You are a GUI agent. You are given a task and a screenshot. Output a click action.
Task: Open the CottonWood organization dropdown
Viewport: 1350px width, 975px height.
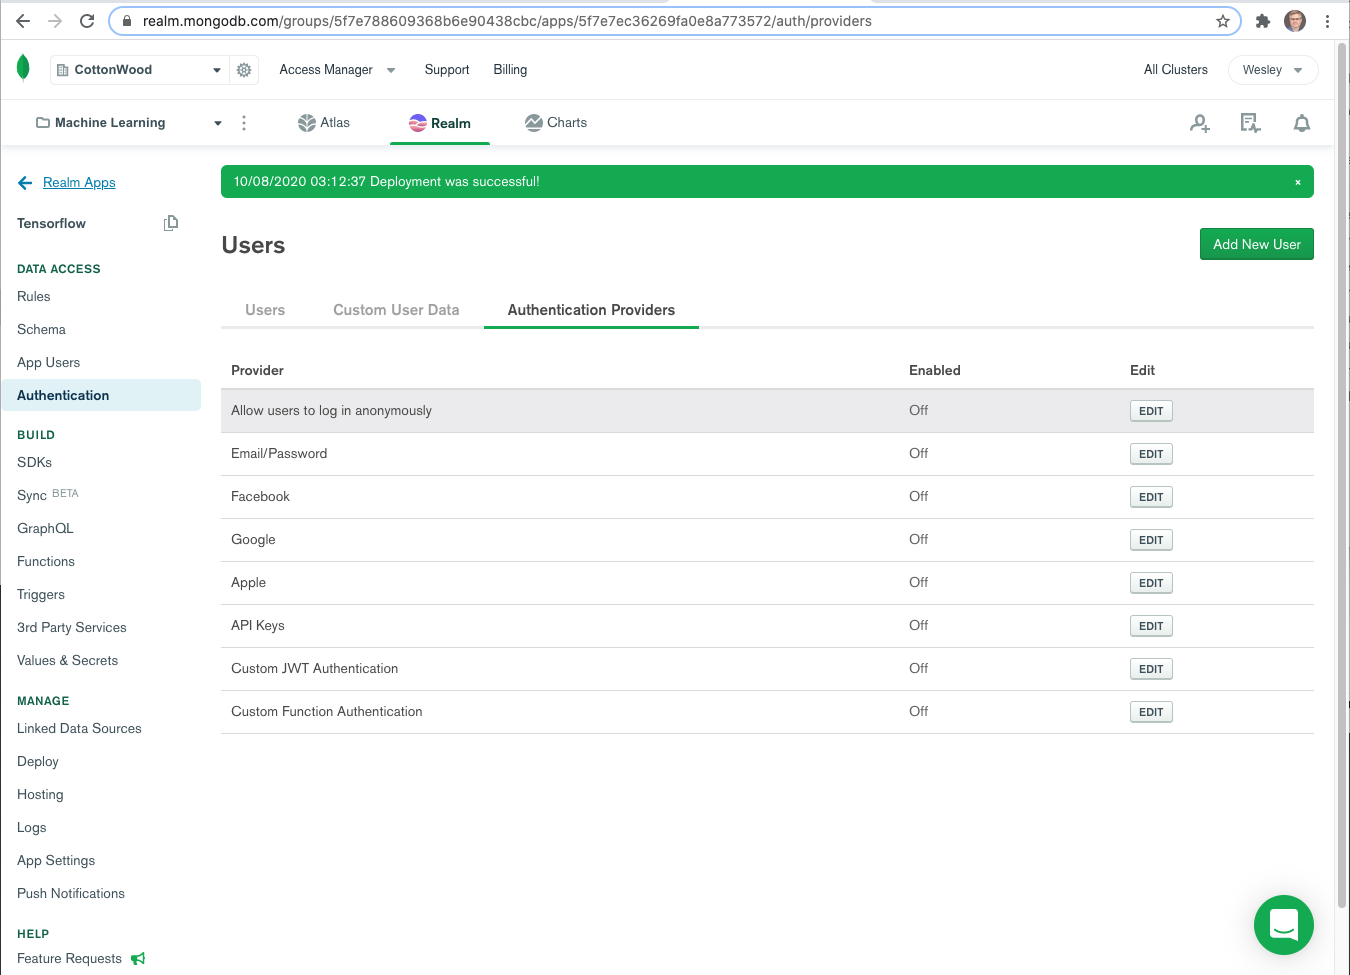tap(139, 70)
